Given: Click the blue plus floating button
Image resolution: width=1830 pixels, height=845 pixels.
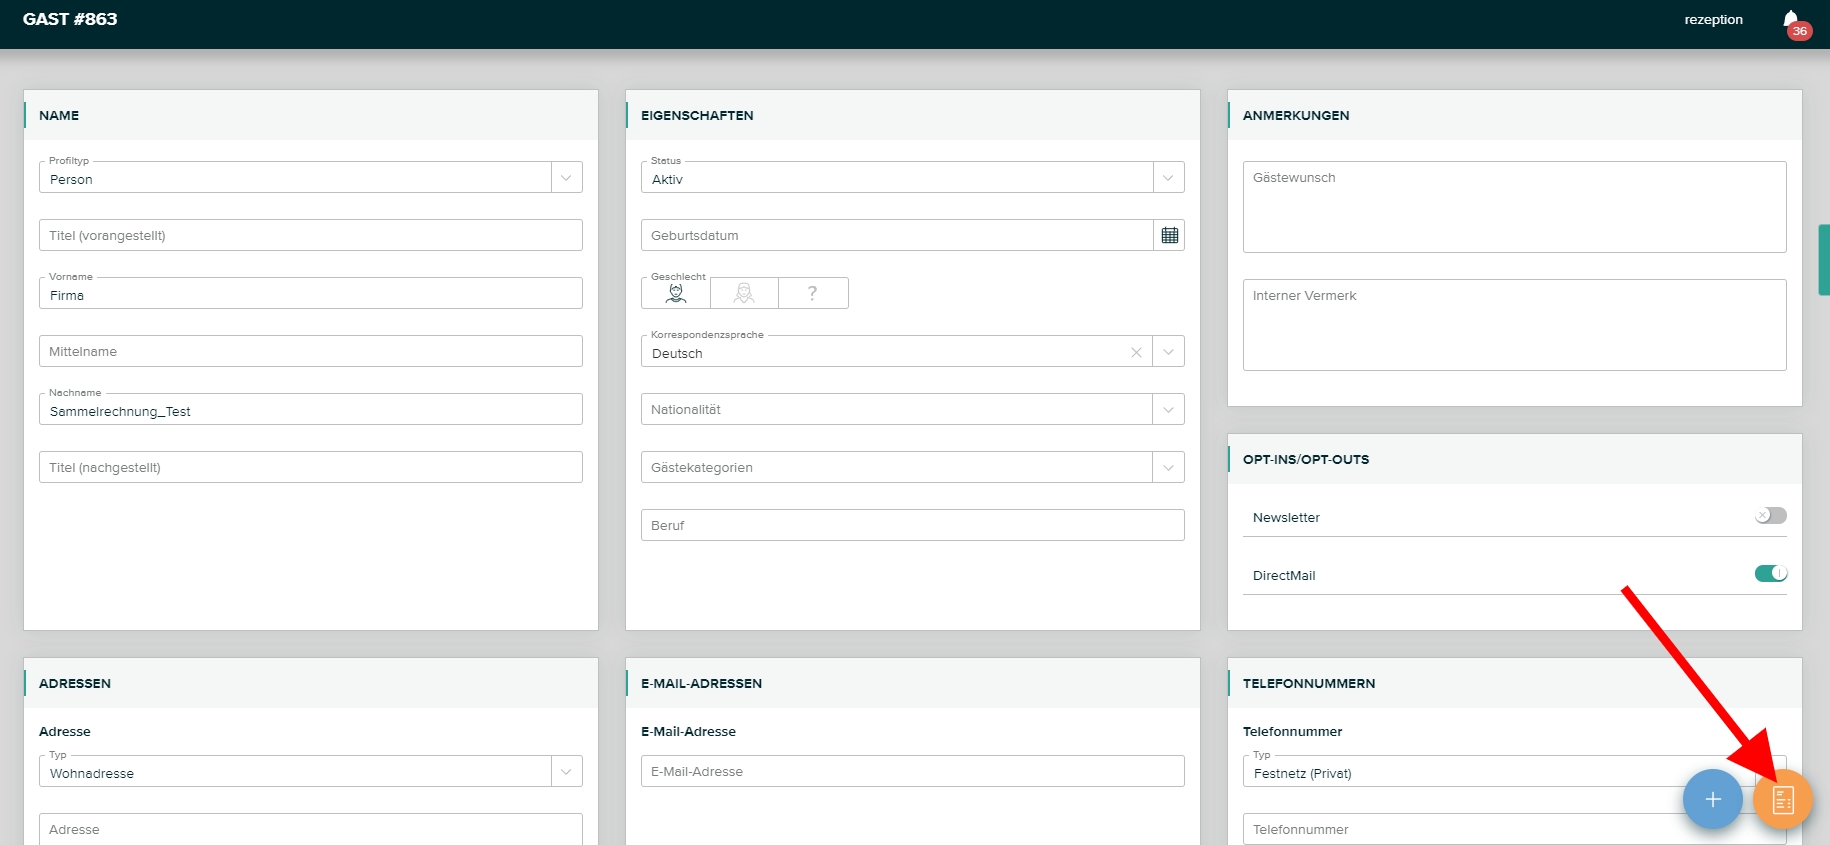Looking at the screenshot, I should click(x=1712, y=799).
